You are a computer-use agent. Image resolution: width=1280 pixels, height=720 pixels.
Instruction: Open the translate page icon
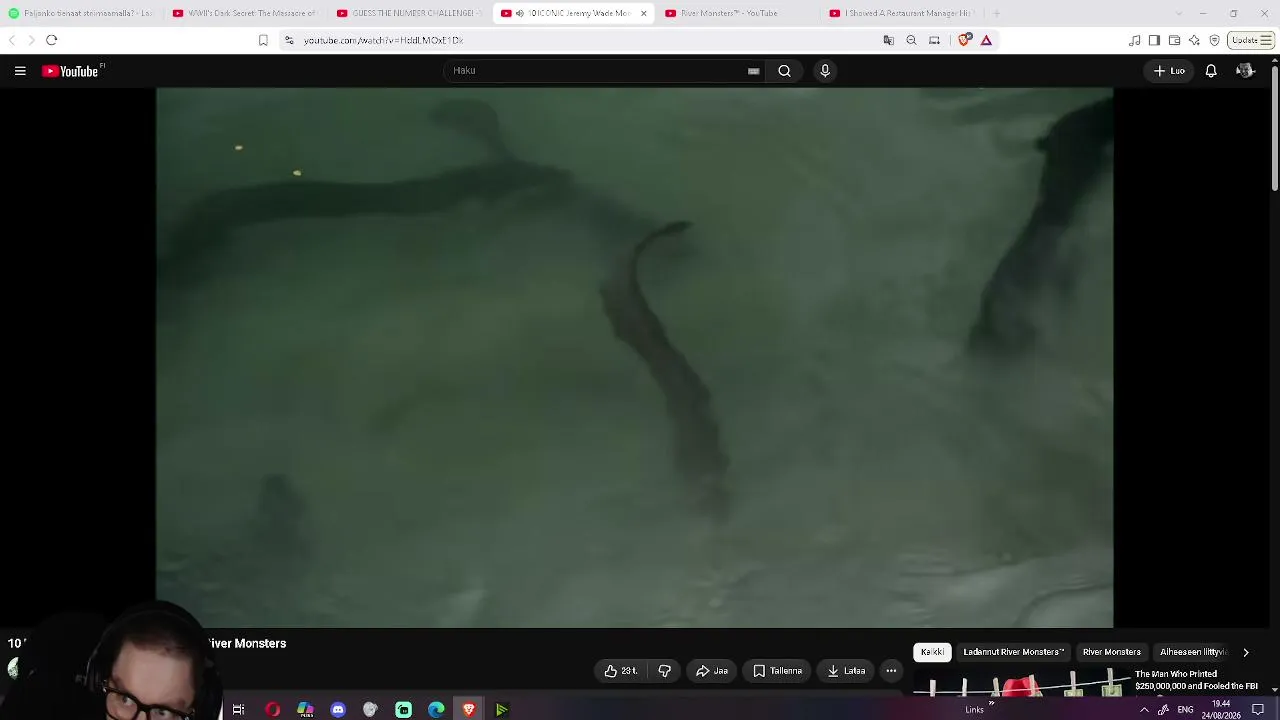[x=888, y=40]
